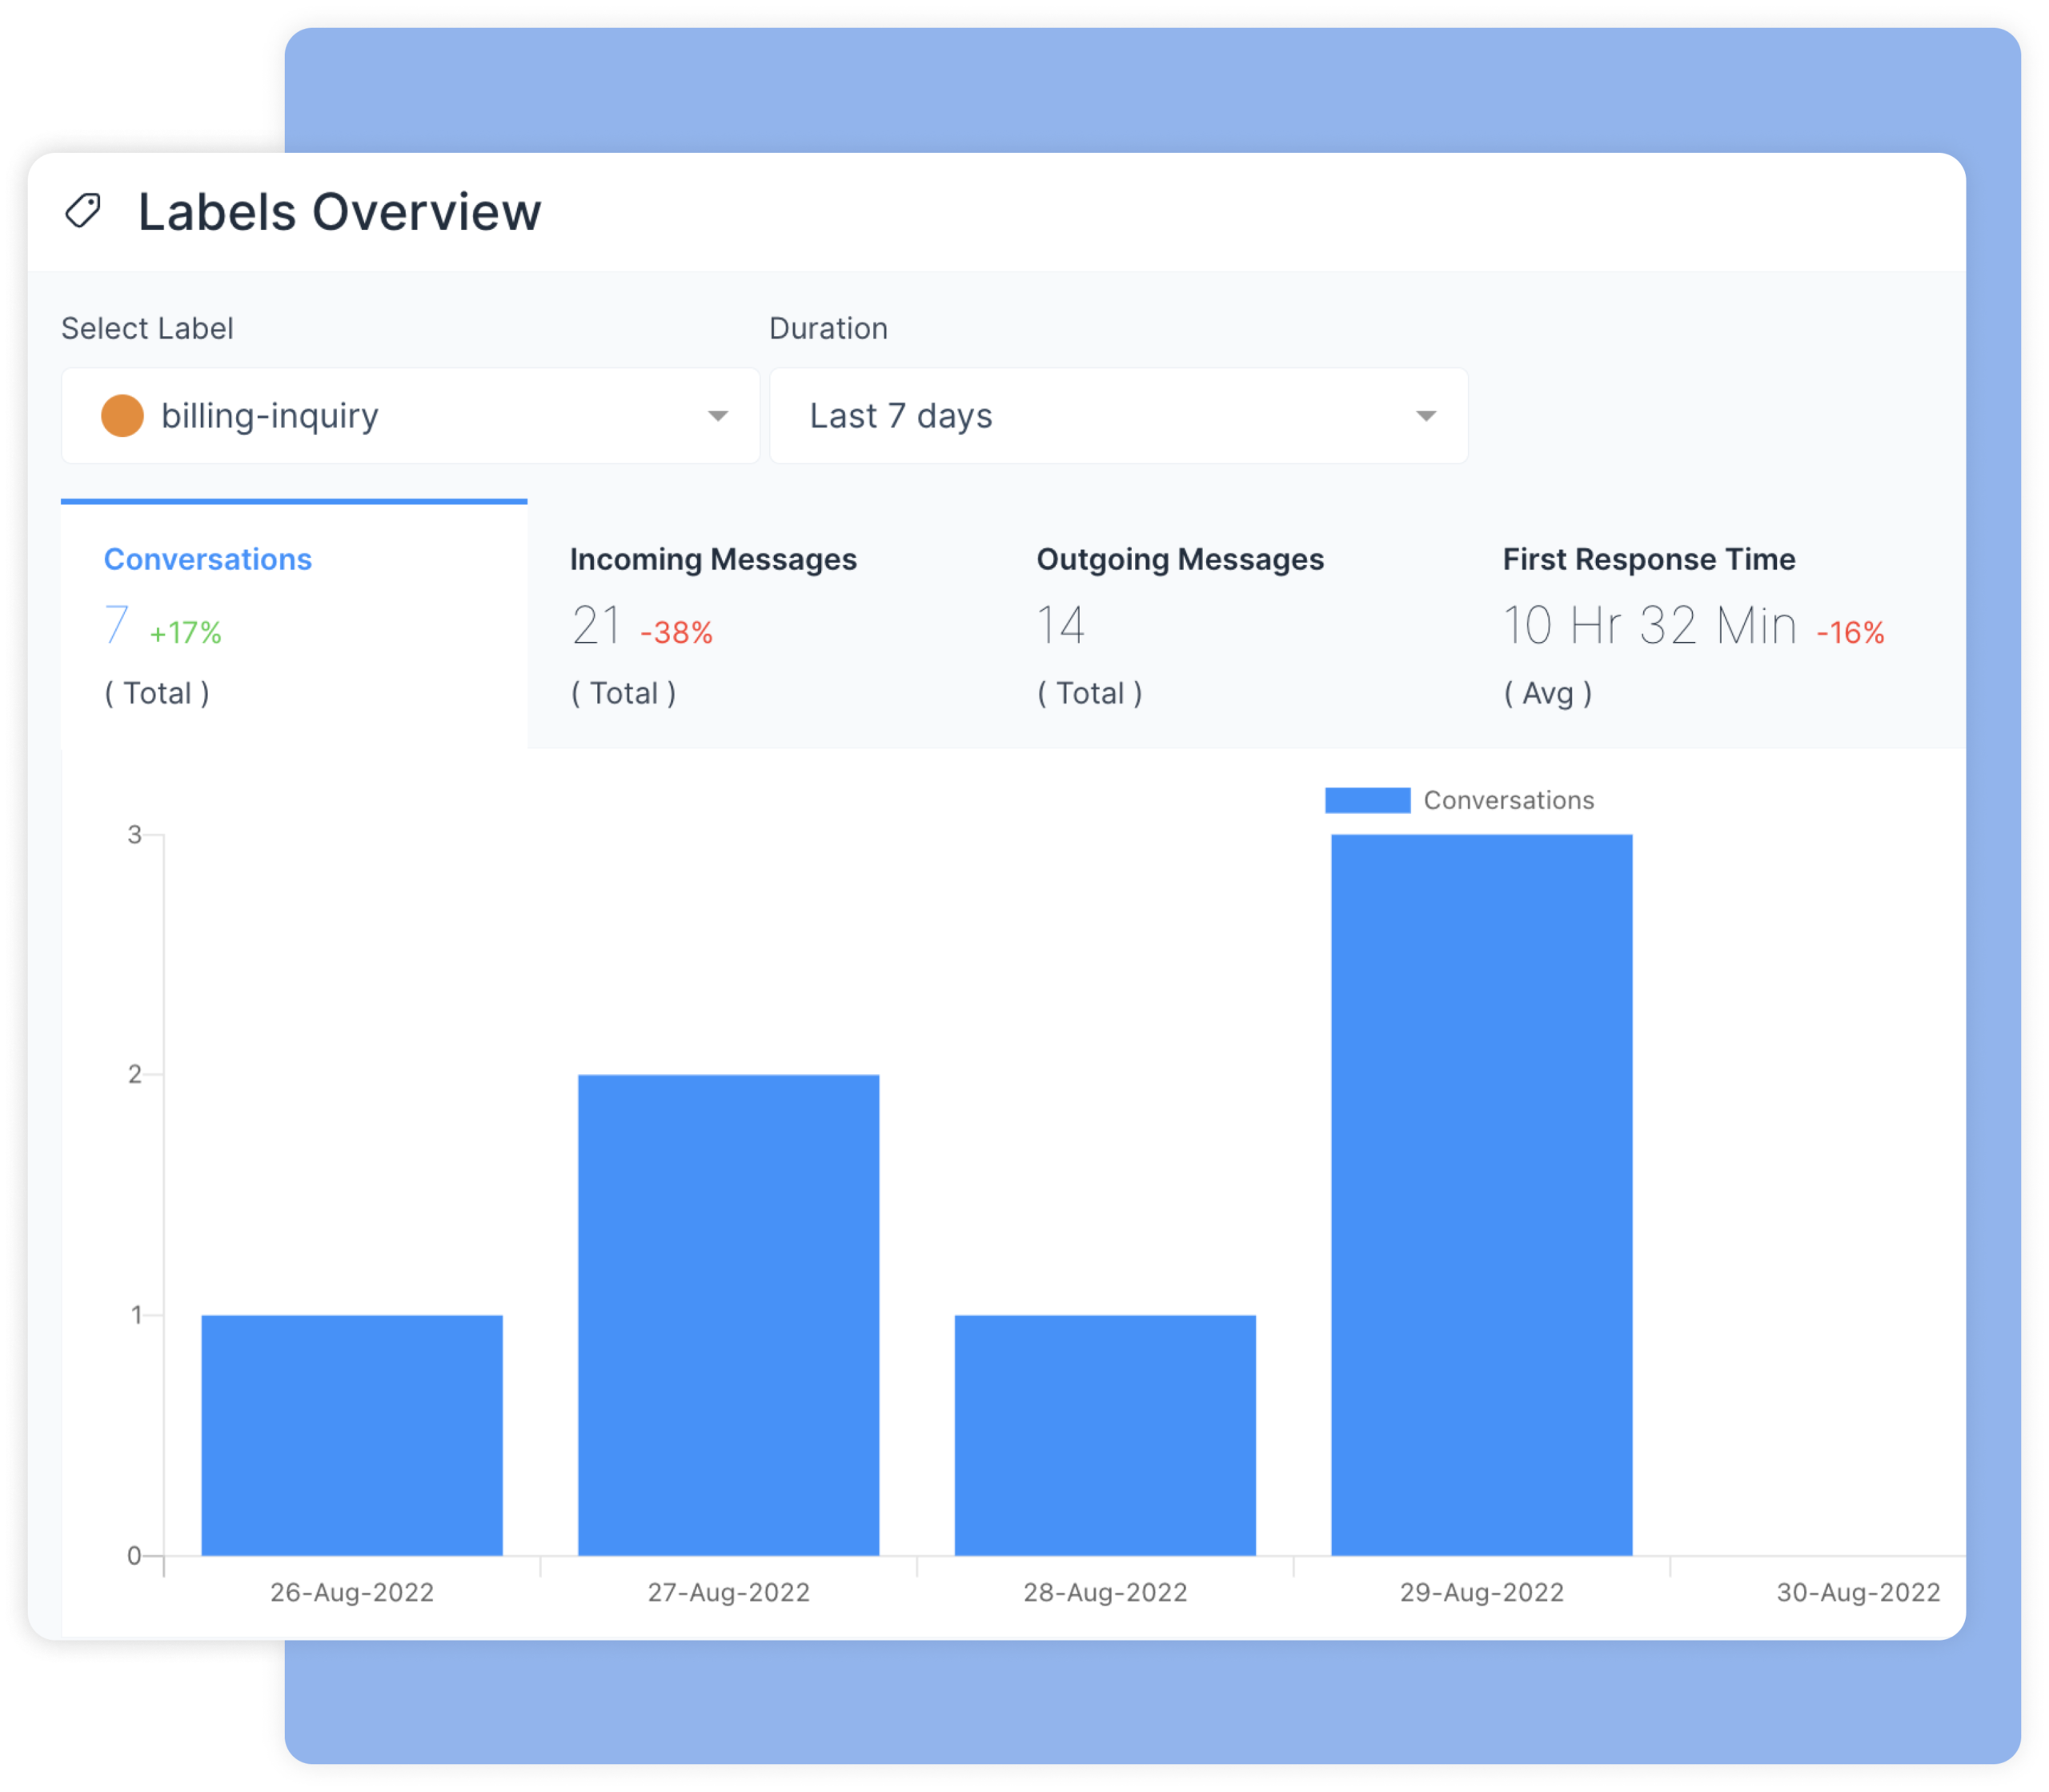The image size is (2049, 1792).
Task: View the Outgoing Messages metric card
Action: pyautogui.click(x=1181, y=559)
